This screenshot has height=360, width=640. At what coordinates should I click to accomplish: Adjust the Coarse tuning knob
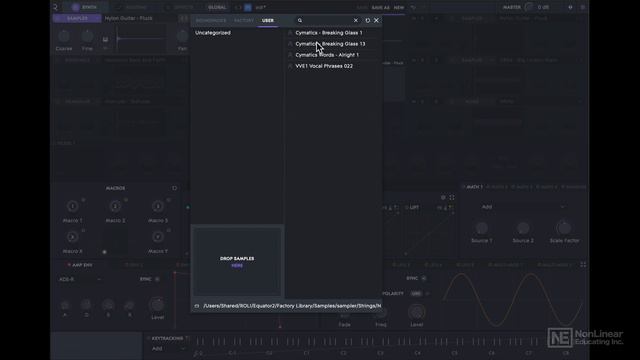[x=64, y=37]
